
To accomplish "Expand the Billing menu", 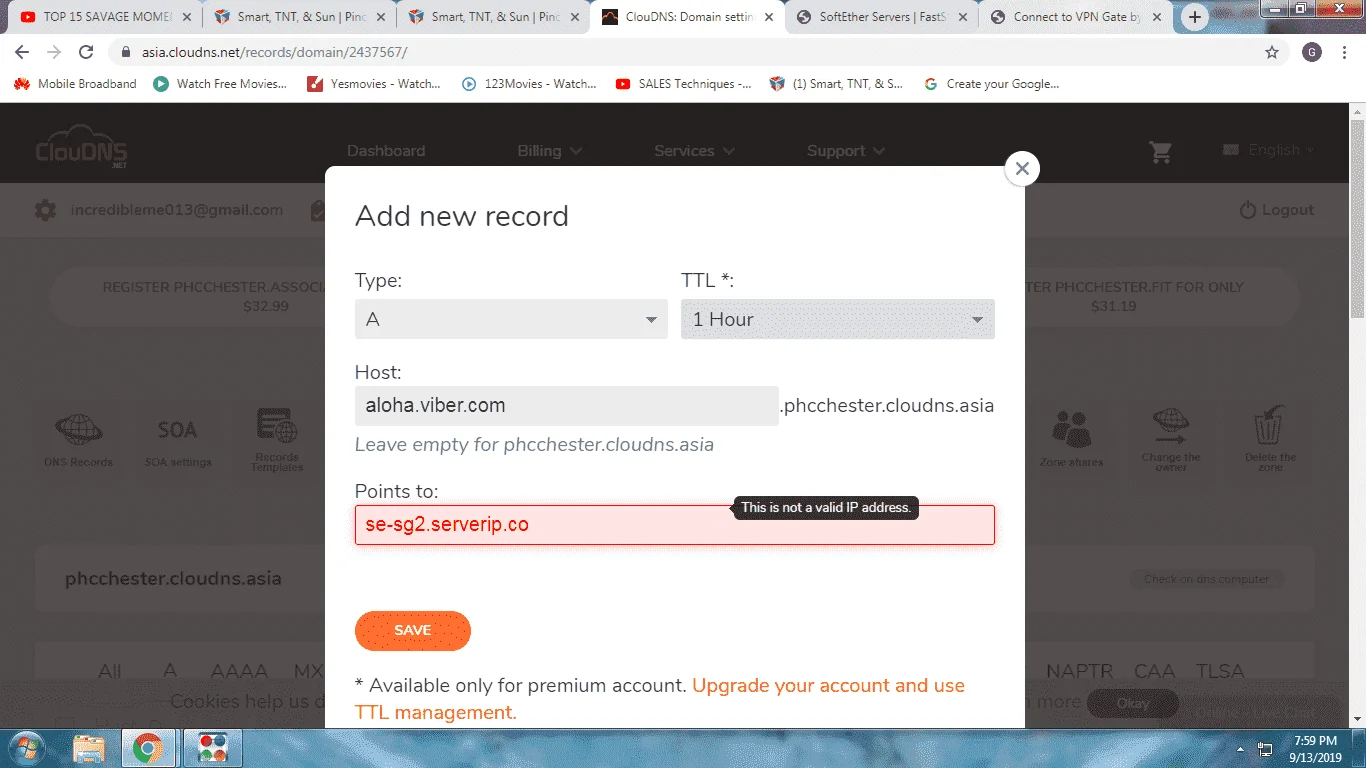I will point(549,151).
